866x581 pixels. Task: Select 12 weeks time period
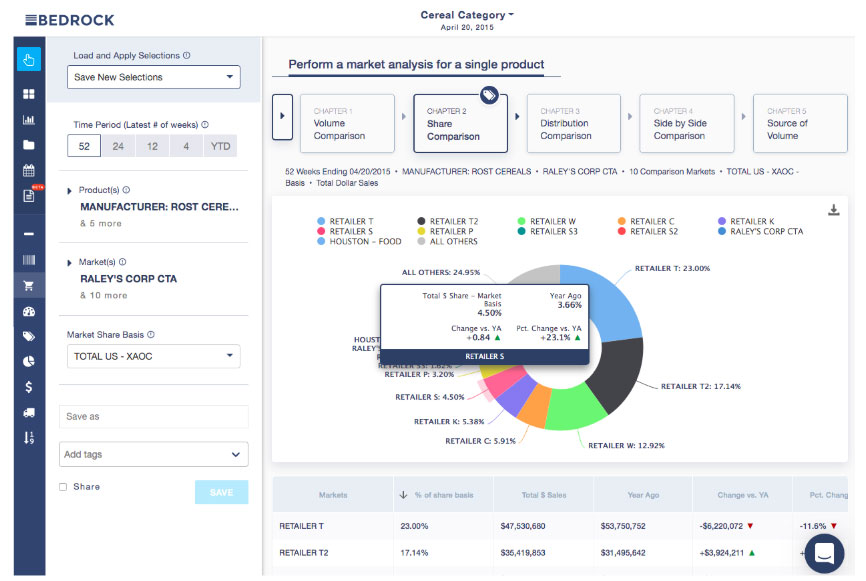click(152, 146)
